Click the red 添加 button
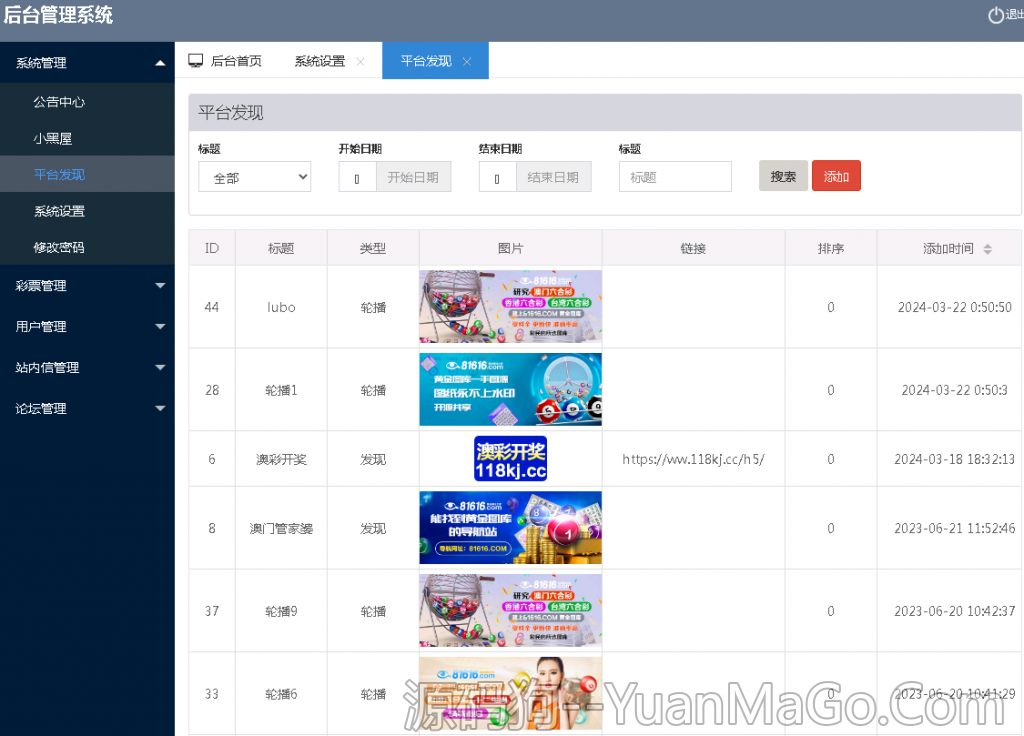Viewport: 1024px width, 736px height. (836, 175)
